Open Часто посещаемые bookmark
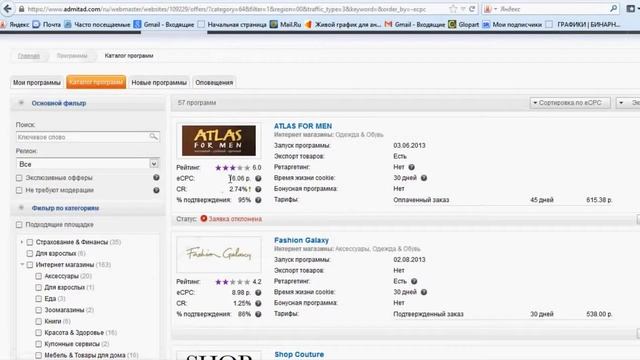Screen dimensions: 640x360 click(97, 24)
